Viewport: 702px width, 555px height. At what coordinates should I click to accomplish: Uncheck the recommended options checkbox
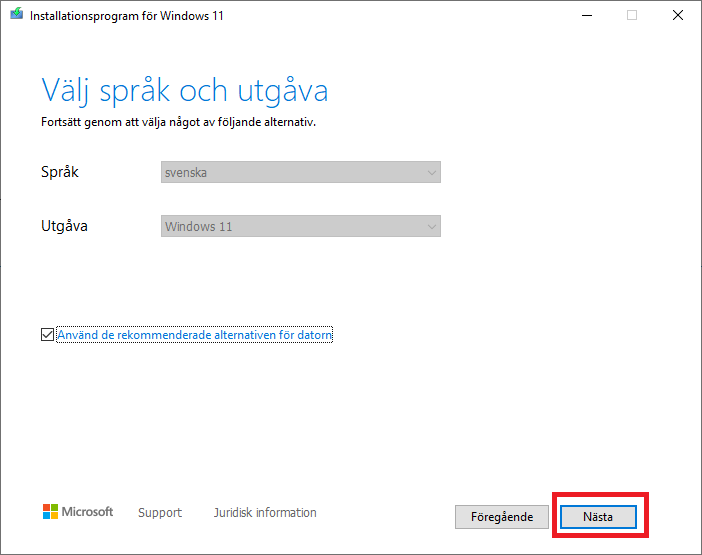pyautogui.click(x=48, y=335)
